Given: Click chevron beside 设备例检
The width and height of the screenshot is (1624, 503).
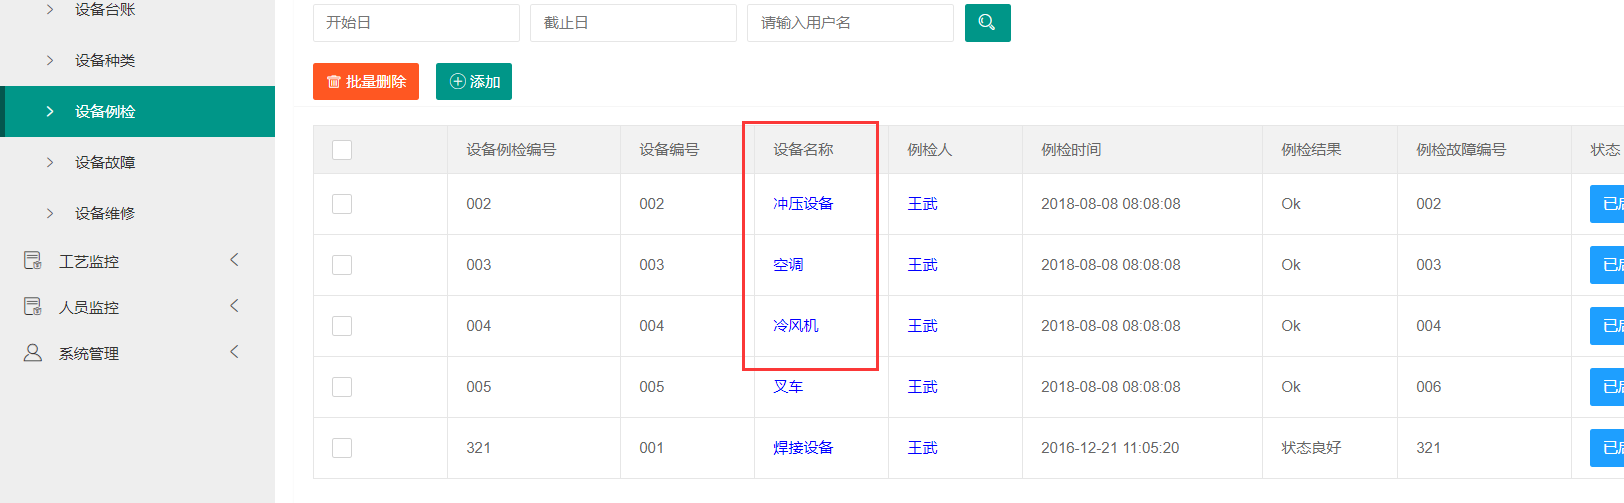Looking at the screenshot, I should (50, 112).
